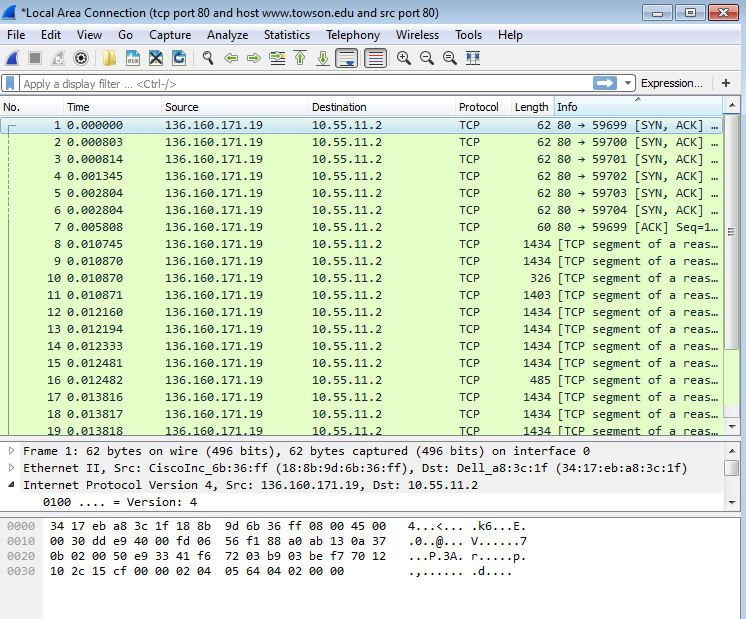Sort by the Destination column header
Screen dimensions: 746x619
[x=382, y=107]
